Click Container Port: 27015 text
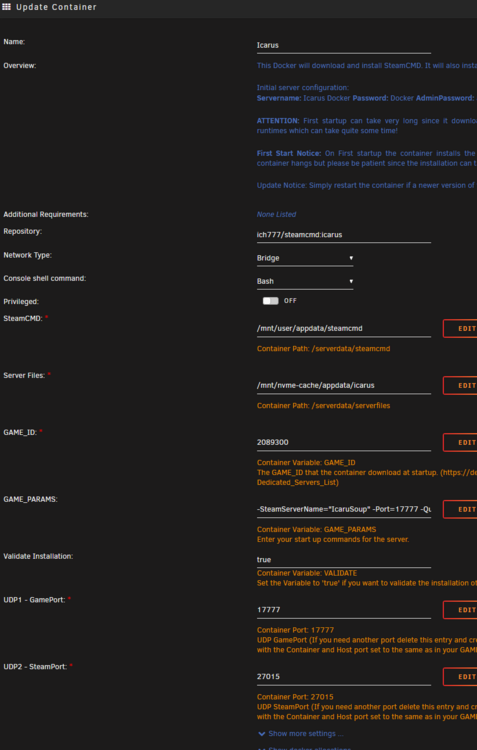Image resolution: width=477 pixels, height=750 pixels. (295, 697)
